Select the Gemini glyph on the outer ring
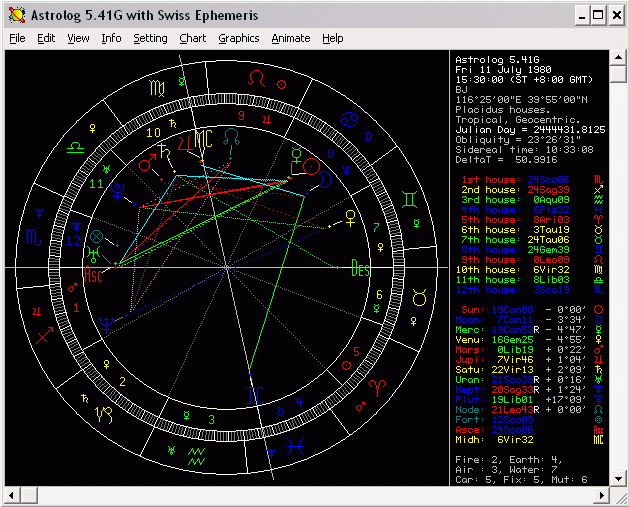The height and width of the screenshot is (507, 629). pyautogui.click(x=409, y=199)
